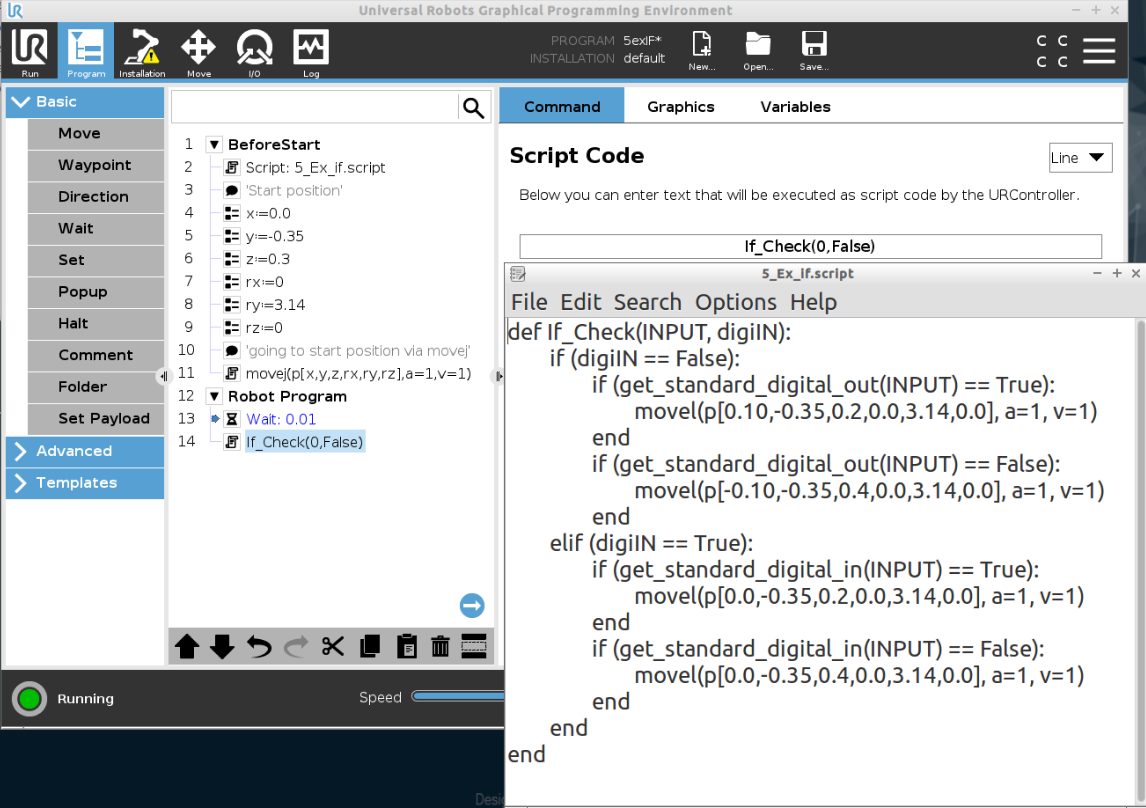Add a Folder command
This screenshot has width=1146, height=808.
[96, 387]
